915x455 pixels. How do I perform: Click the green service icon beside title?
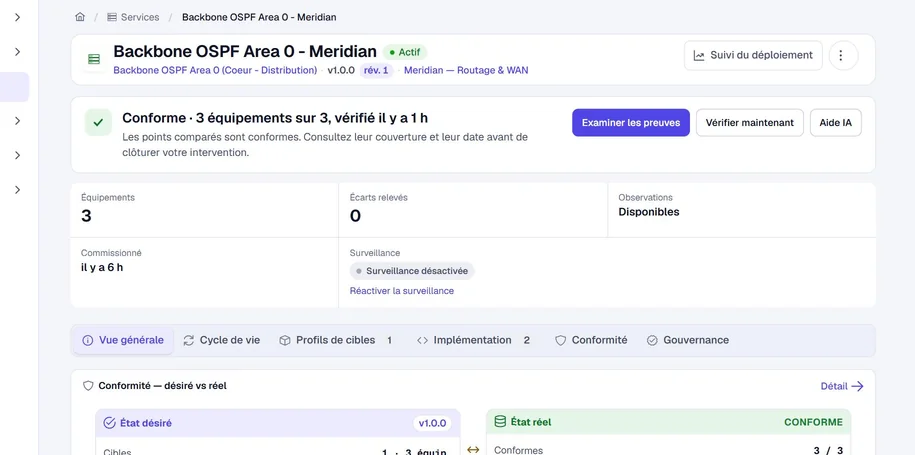(x=94, y=59)
